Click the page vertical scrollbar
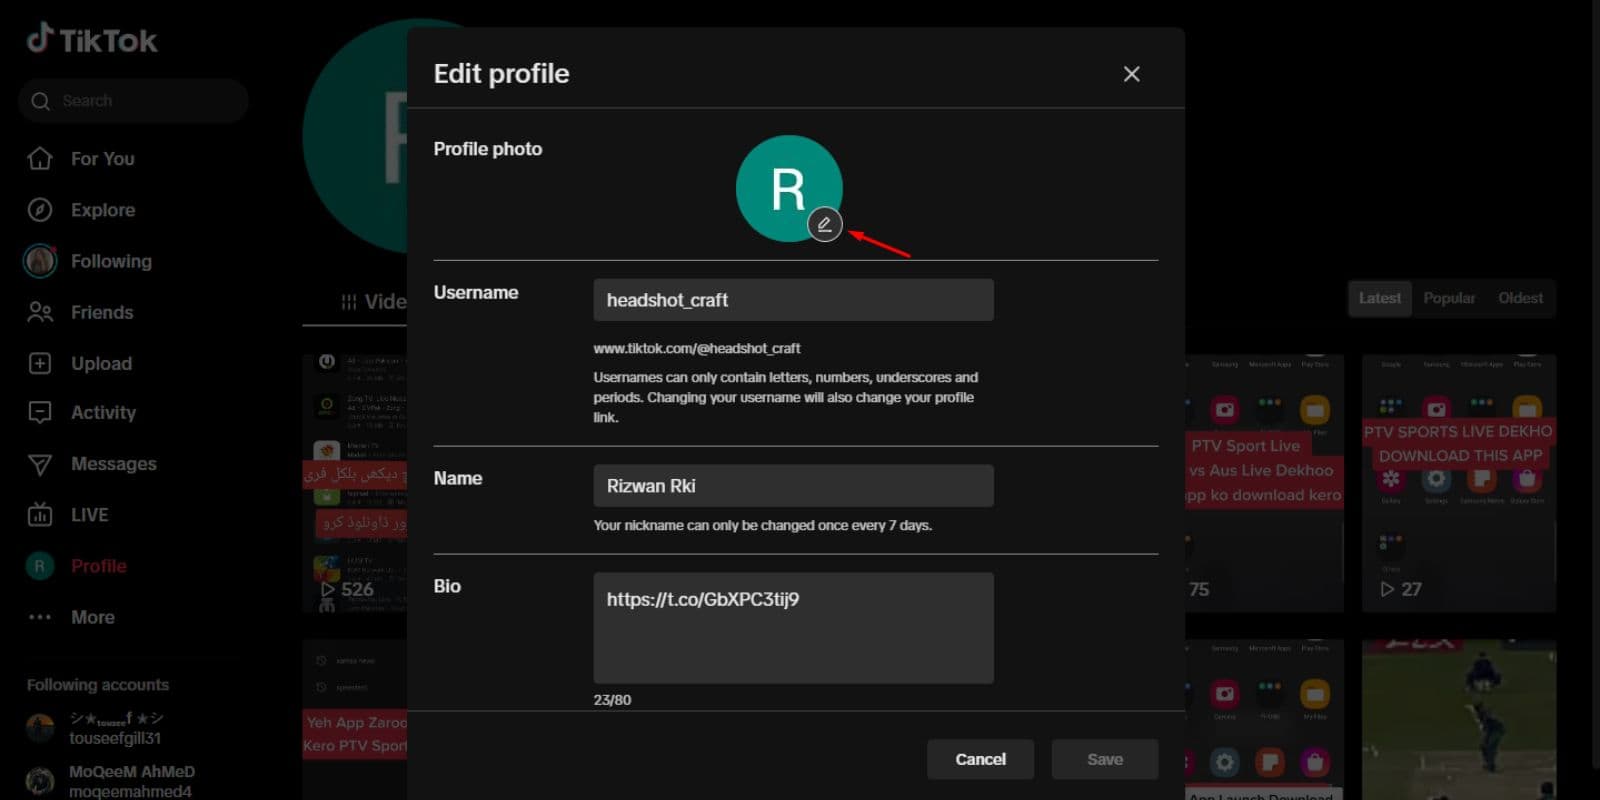Viewport: 1600px width, 800px height. [x=1595, y=385]
